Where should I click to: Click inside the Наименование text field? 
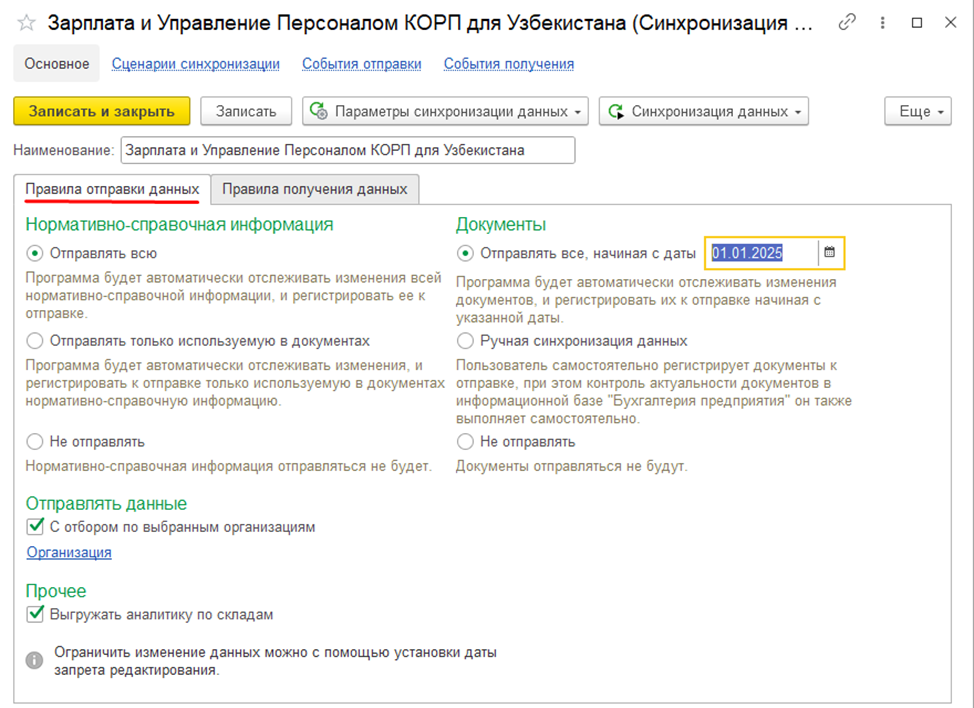(350, 150)
